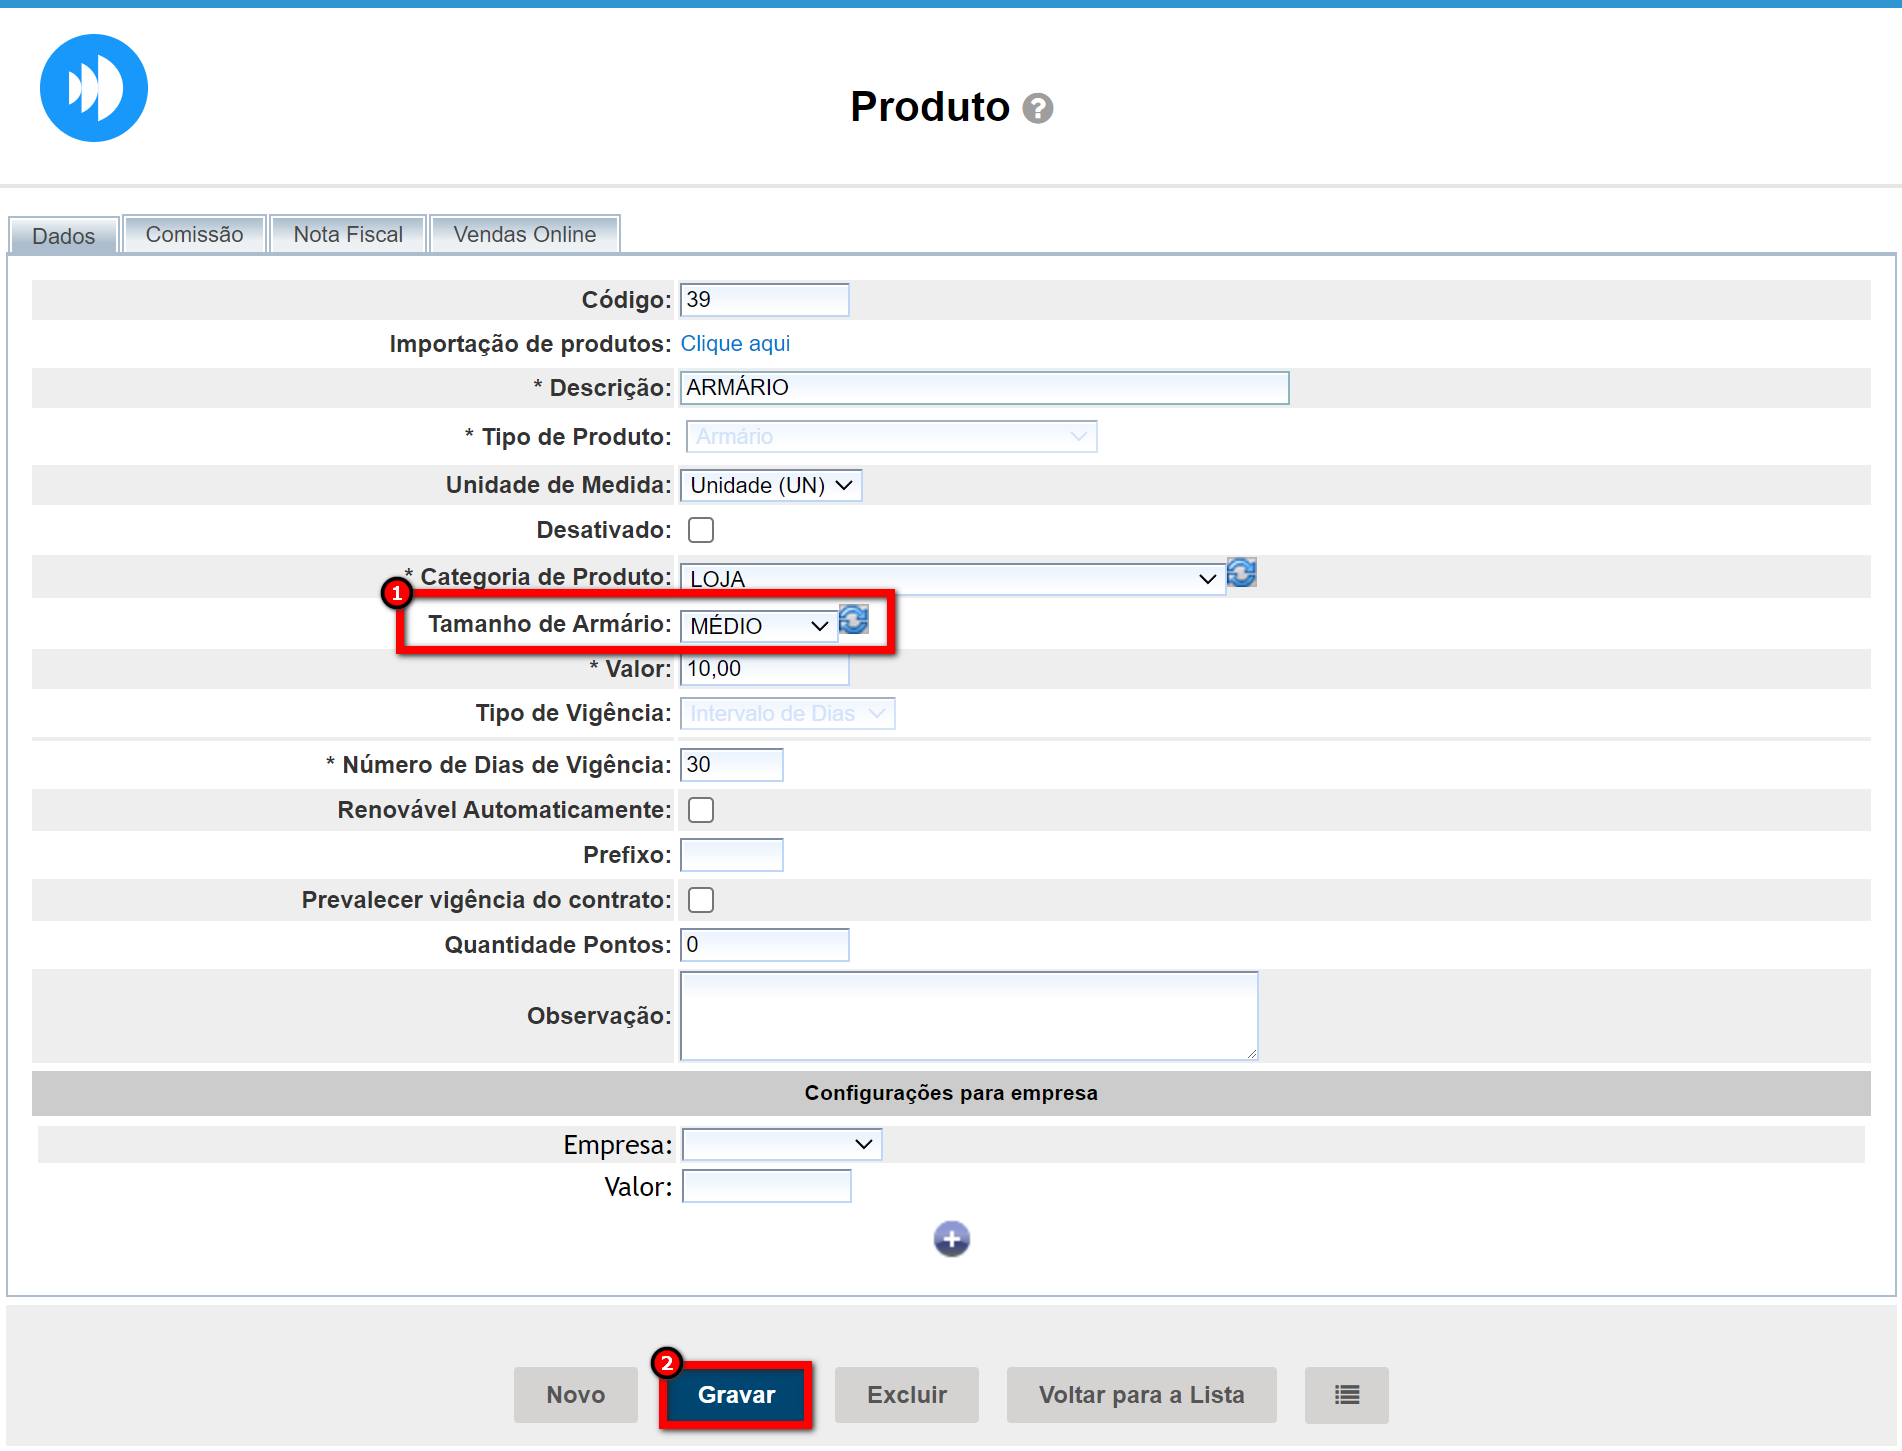Add company configuration with plus icon

951,1239
